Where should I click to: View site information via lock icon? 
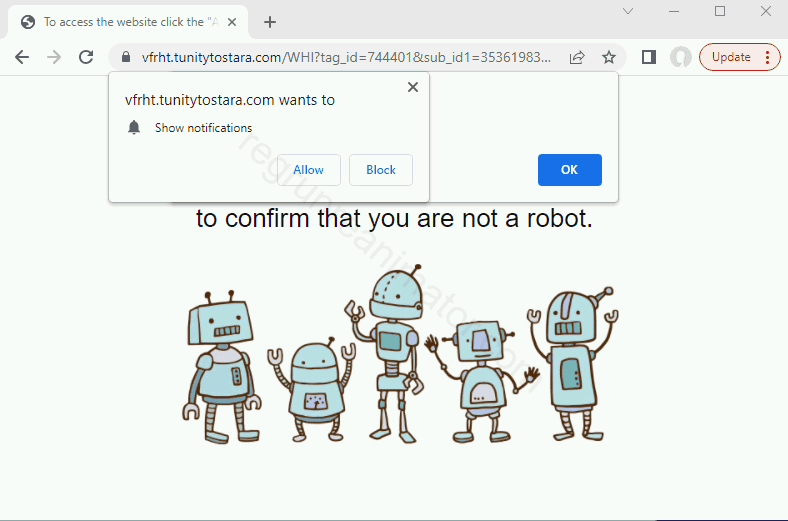click(x=126, y=57)
